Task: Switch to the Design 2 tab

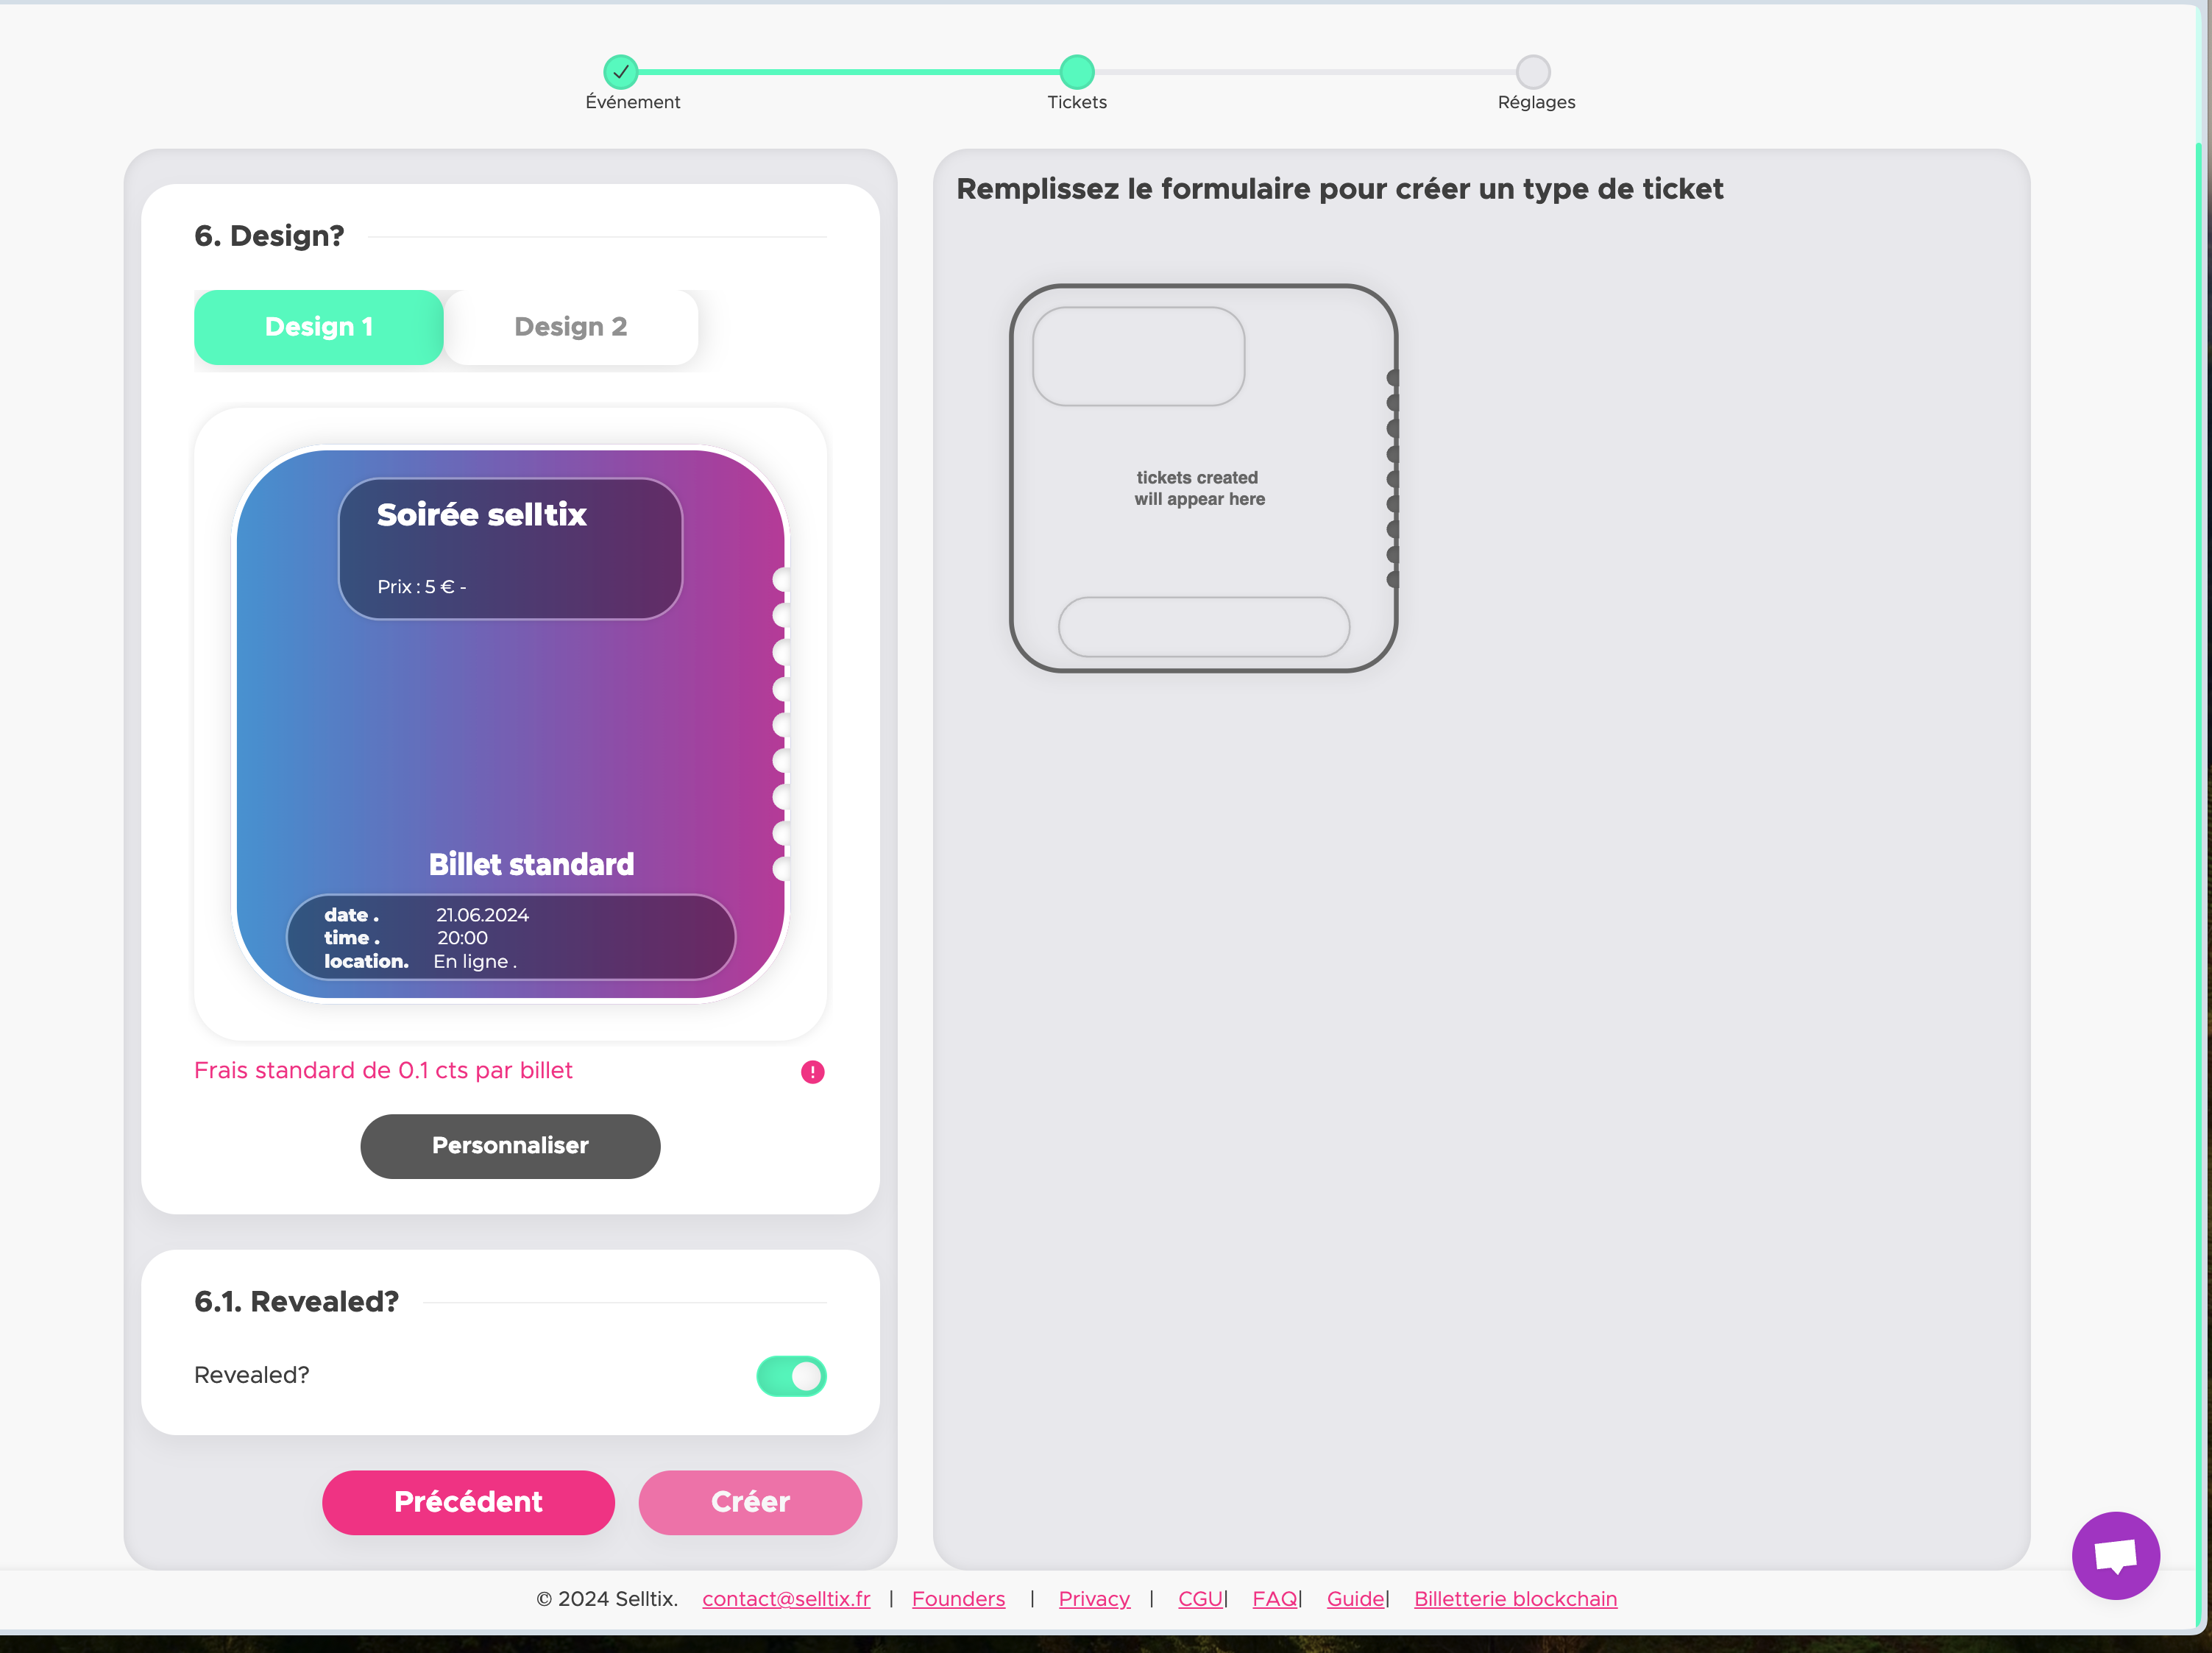Action: (570, 327)
